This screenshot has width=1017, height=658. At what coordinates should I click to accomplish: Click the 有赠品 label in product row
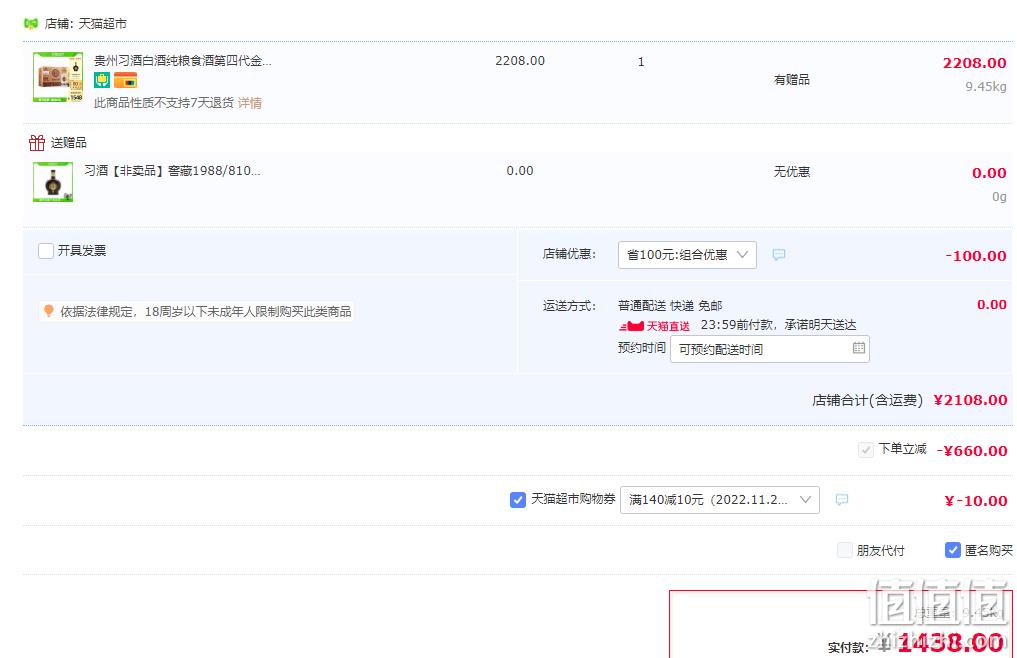click(x=791, y=79)
